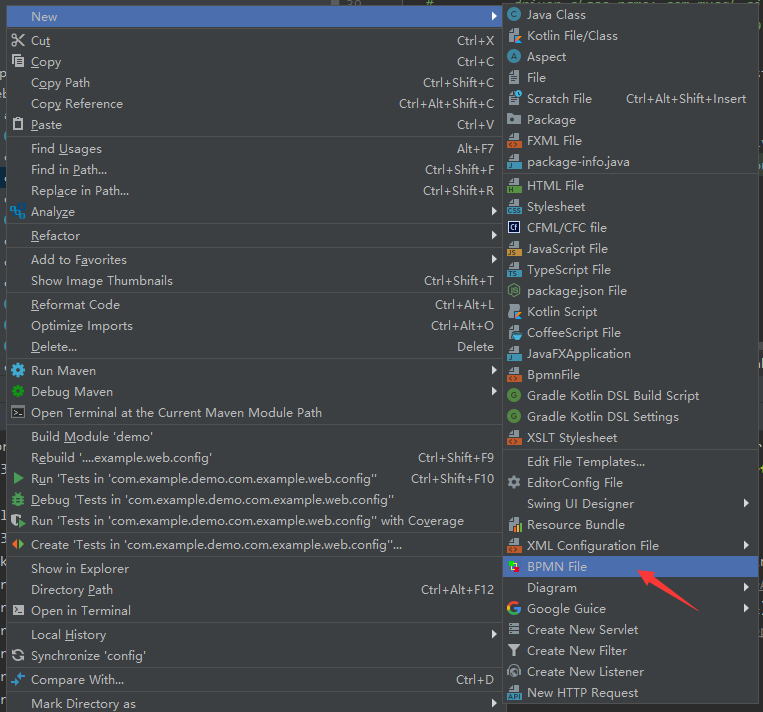Click the Run Maven gear icon
Screen dimensions: 763x712
18,370
